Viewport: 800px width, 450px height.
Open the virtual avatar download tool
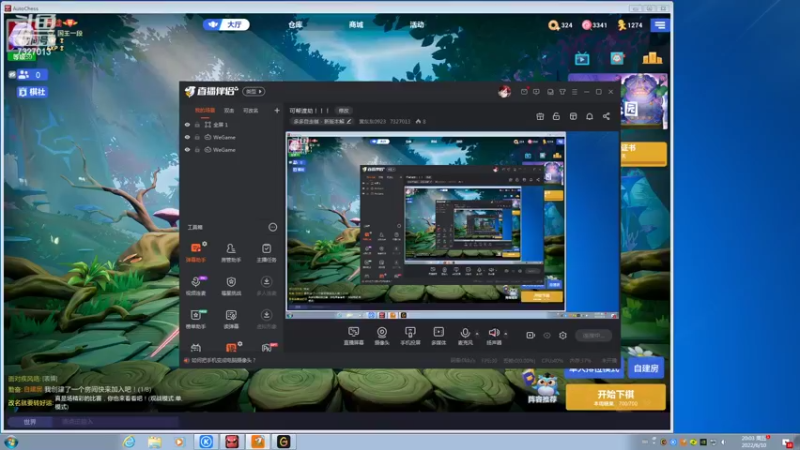click(266, 319)
